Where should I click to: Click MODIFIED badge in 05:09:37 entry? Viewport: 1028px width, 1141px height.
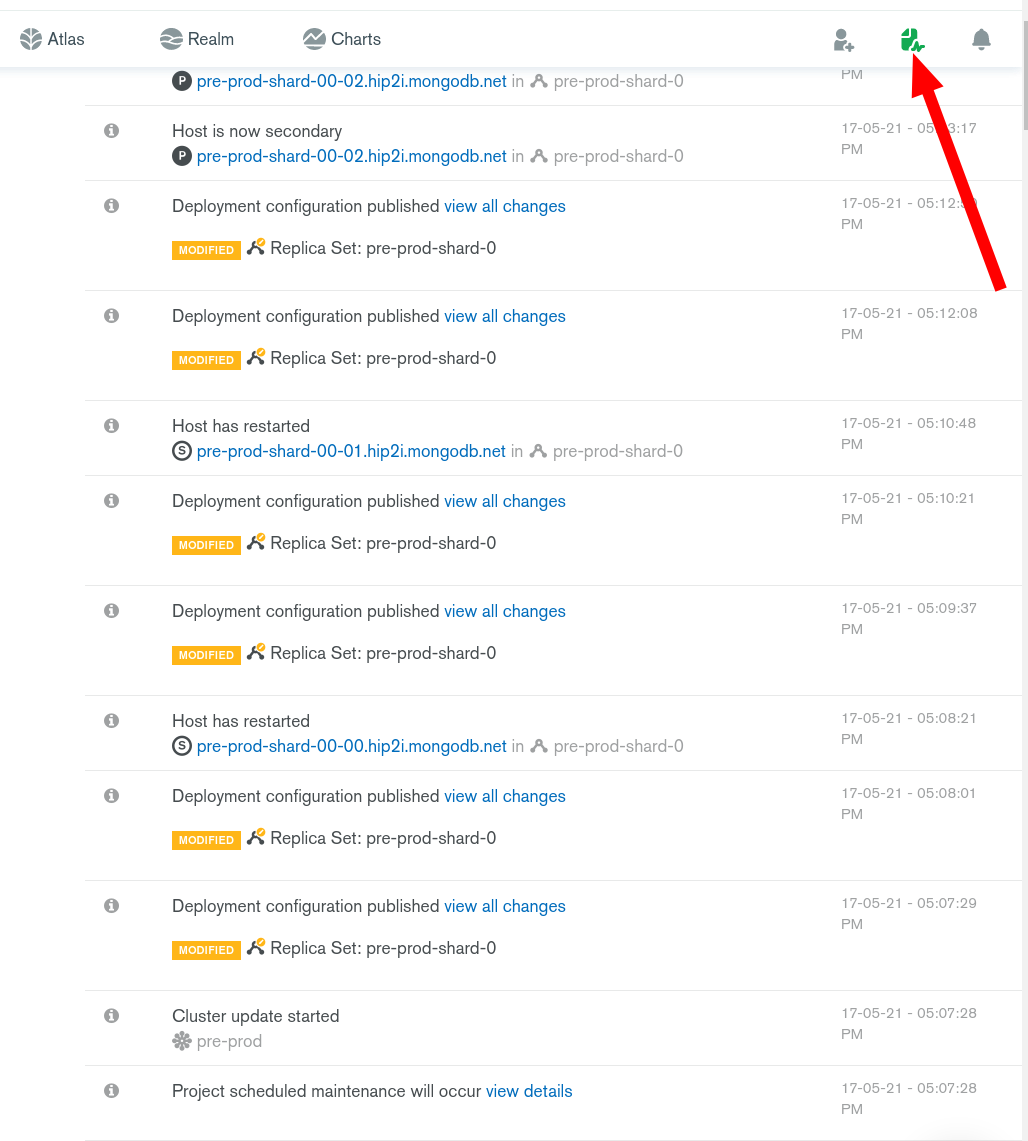pyautogui.click(x=206, y=655)
